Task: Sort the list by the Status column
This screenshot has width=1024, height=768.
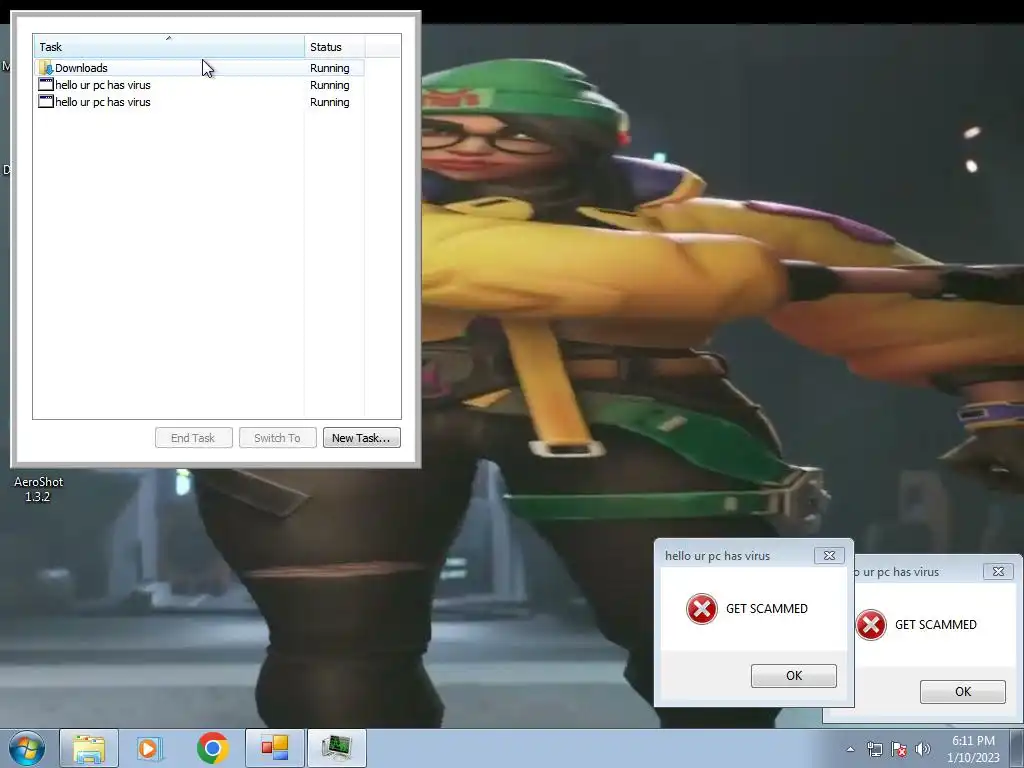Action: [x=334, y=46]
